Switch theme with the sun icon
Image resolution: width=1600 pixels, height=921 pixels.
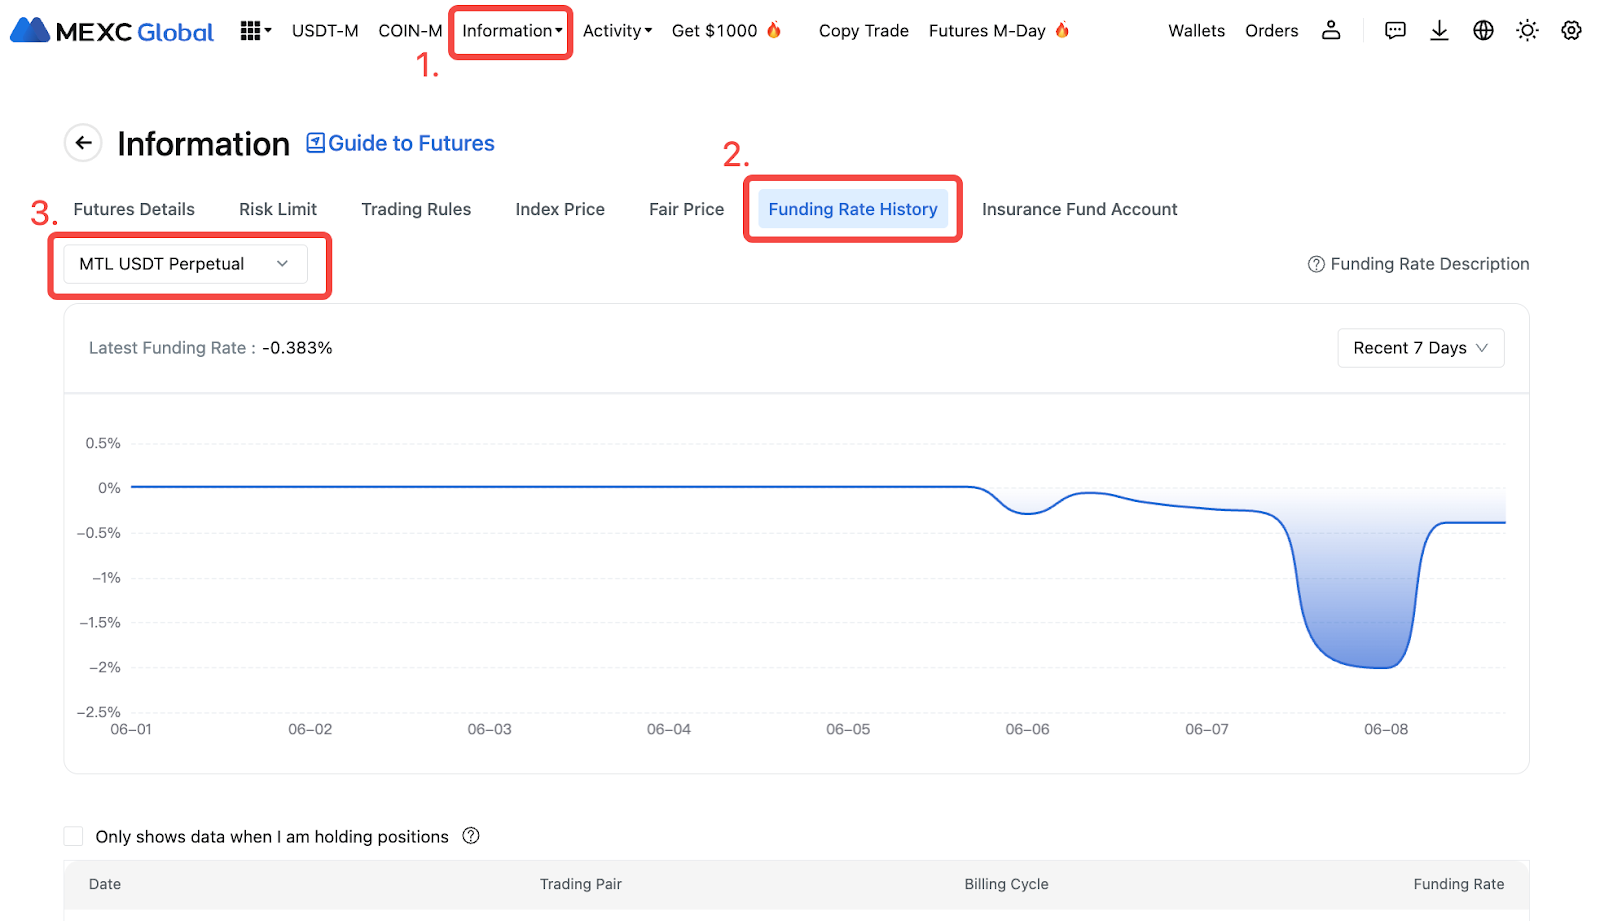1527,31
